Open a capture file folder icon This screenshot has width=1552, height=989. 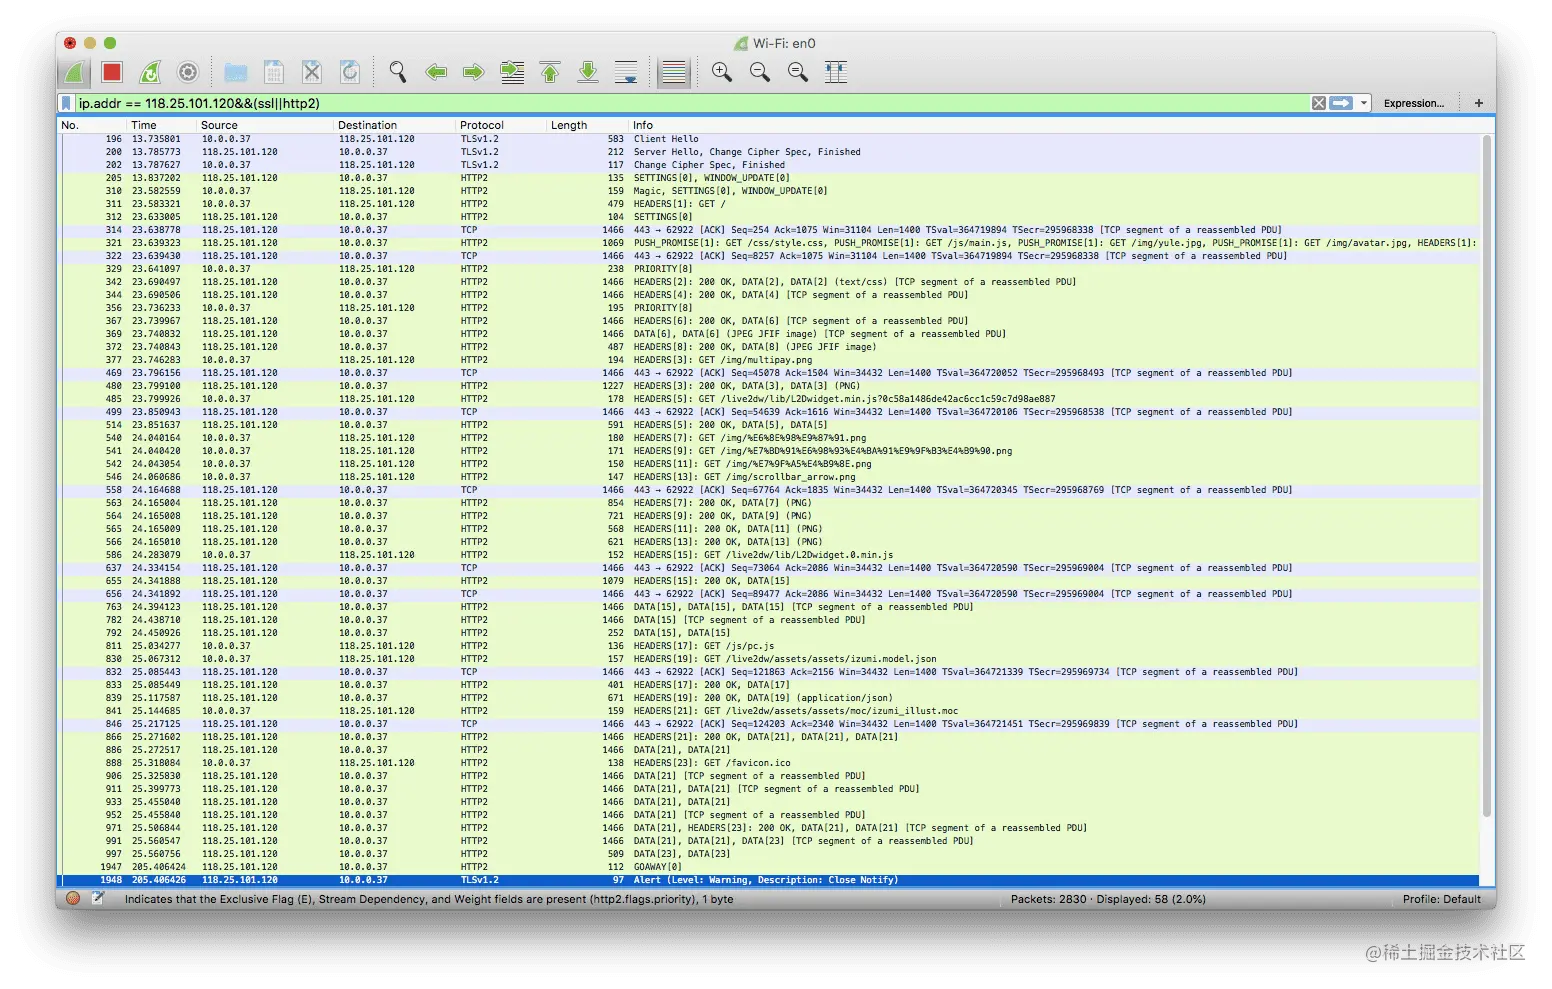(x=236, y=72)
